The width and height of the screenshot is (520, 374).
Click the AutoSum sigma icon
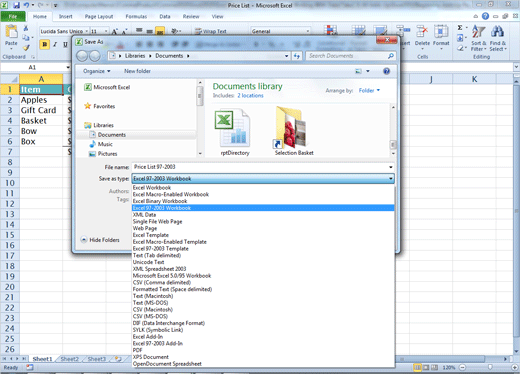(460, 28)
